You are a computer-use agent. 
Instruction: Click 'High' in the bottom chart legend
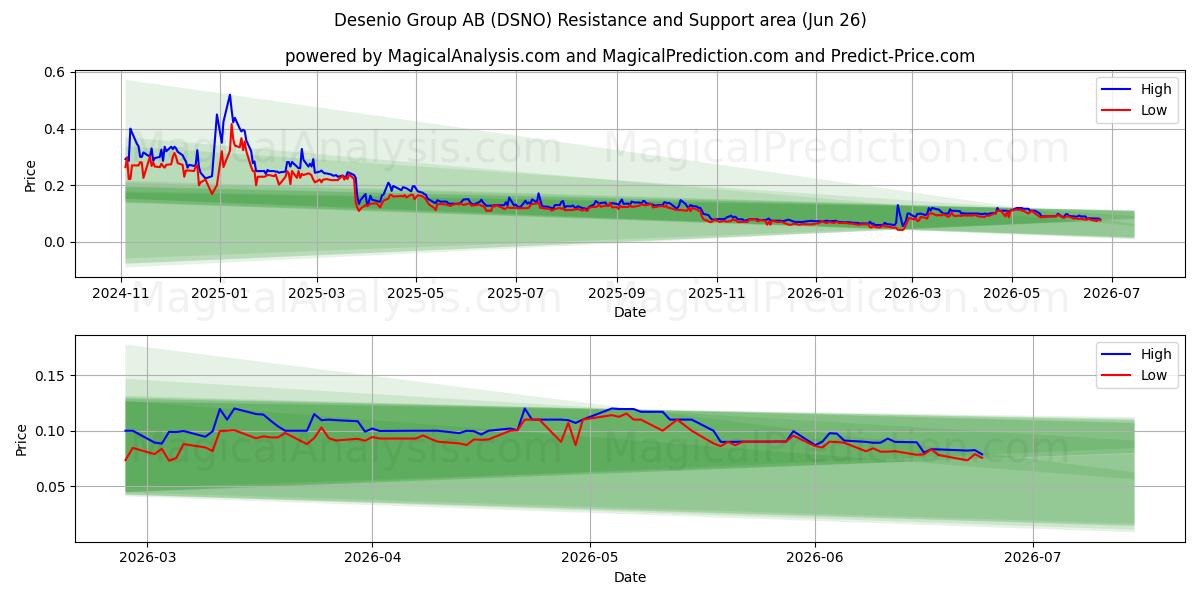click(x=1156, y=354)
